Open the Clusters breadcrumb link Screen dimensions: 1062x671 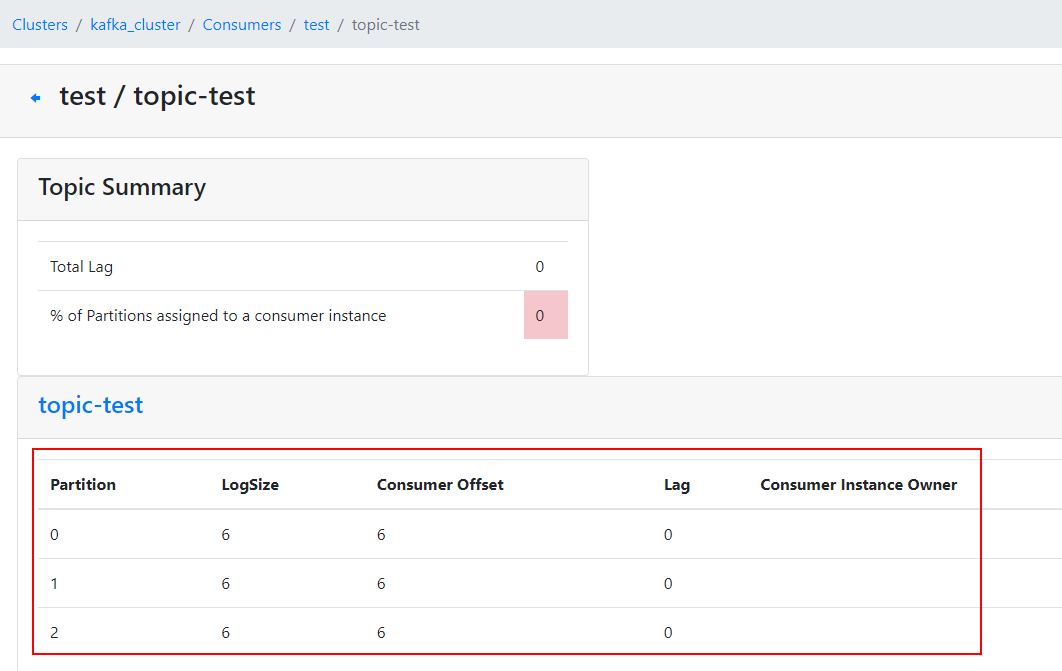40,25
